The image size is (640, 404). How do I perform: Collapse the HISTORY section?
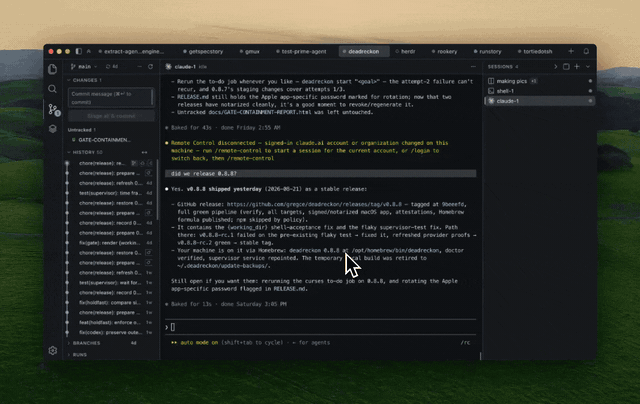[85, 152]
